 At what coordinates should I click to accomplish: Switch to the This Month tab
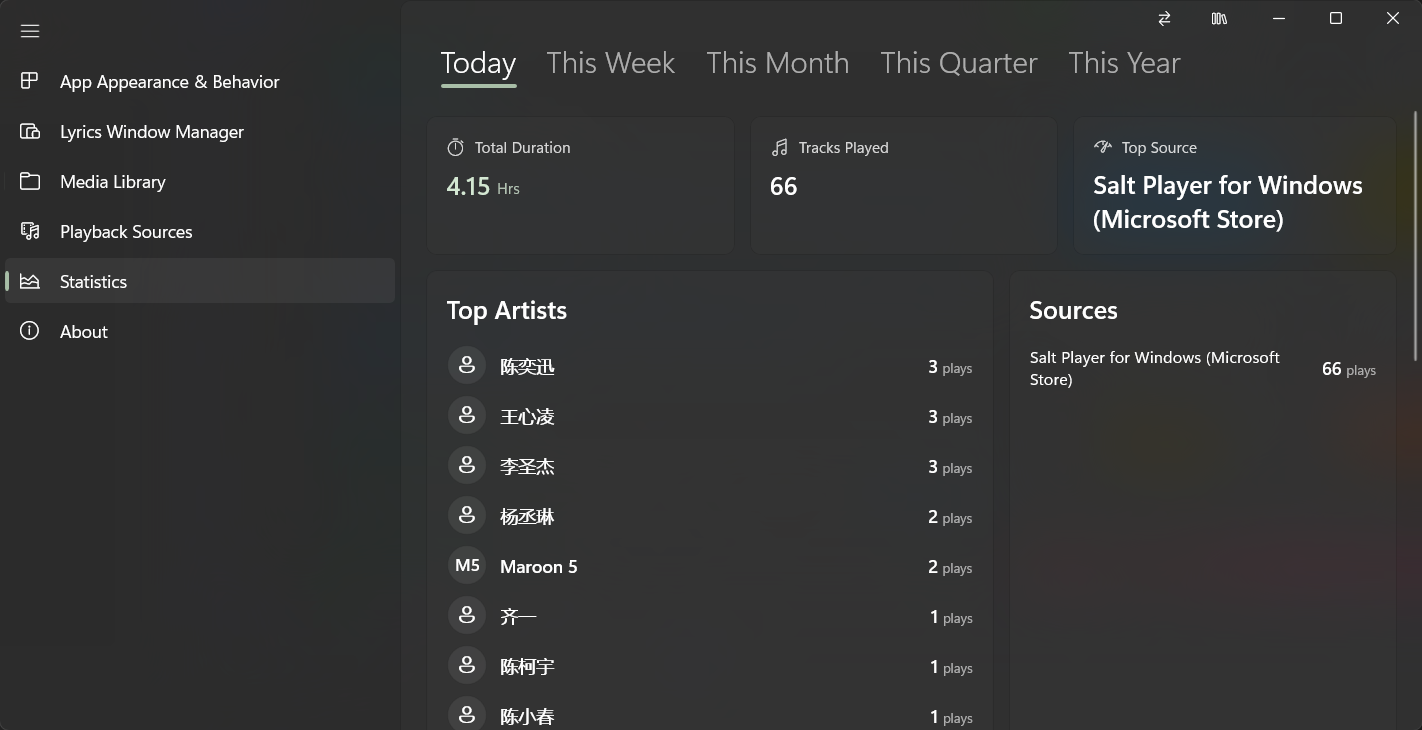pyautogui.click(x=777, y=63)
